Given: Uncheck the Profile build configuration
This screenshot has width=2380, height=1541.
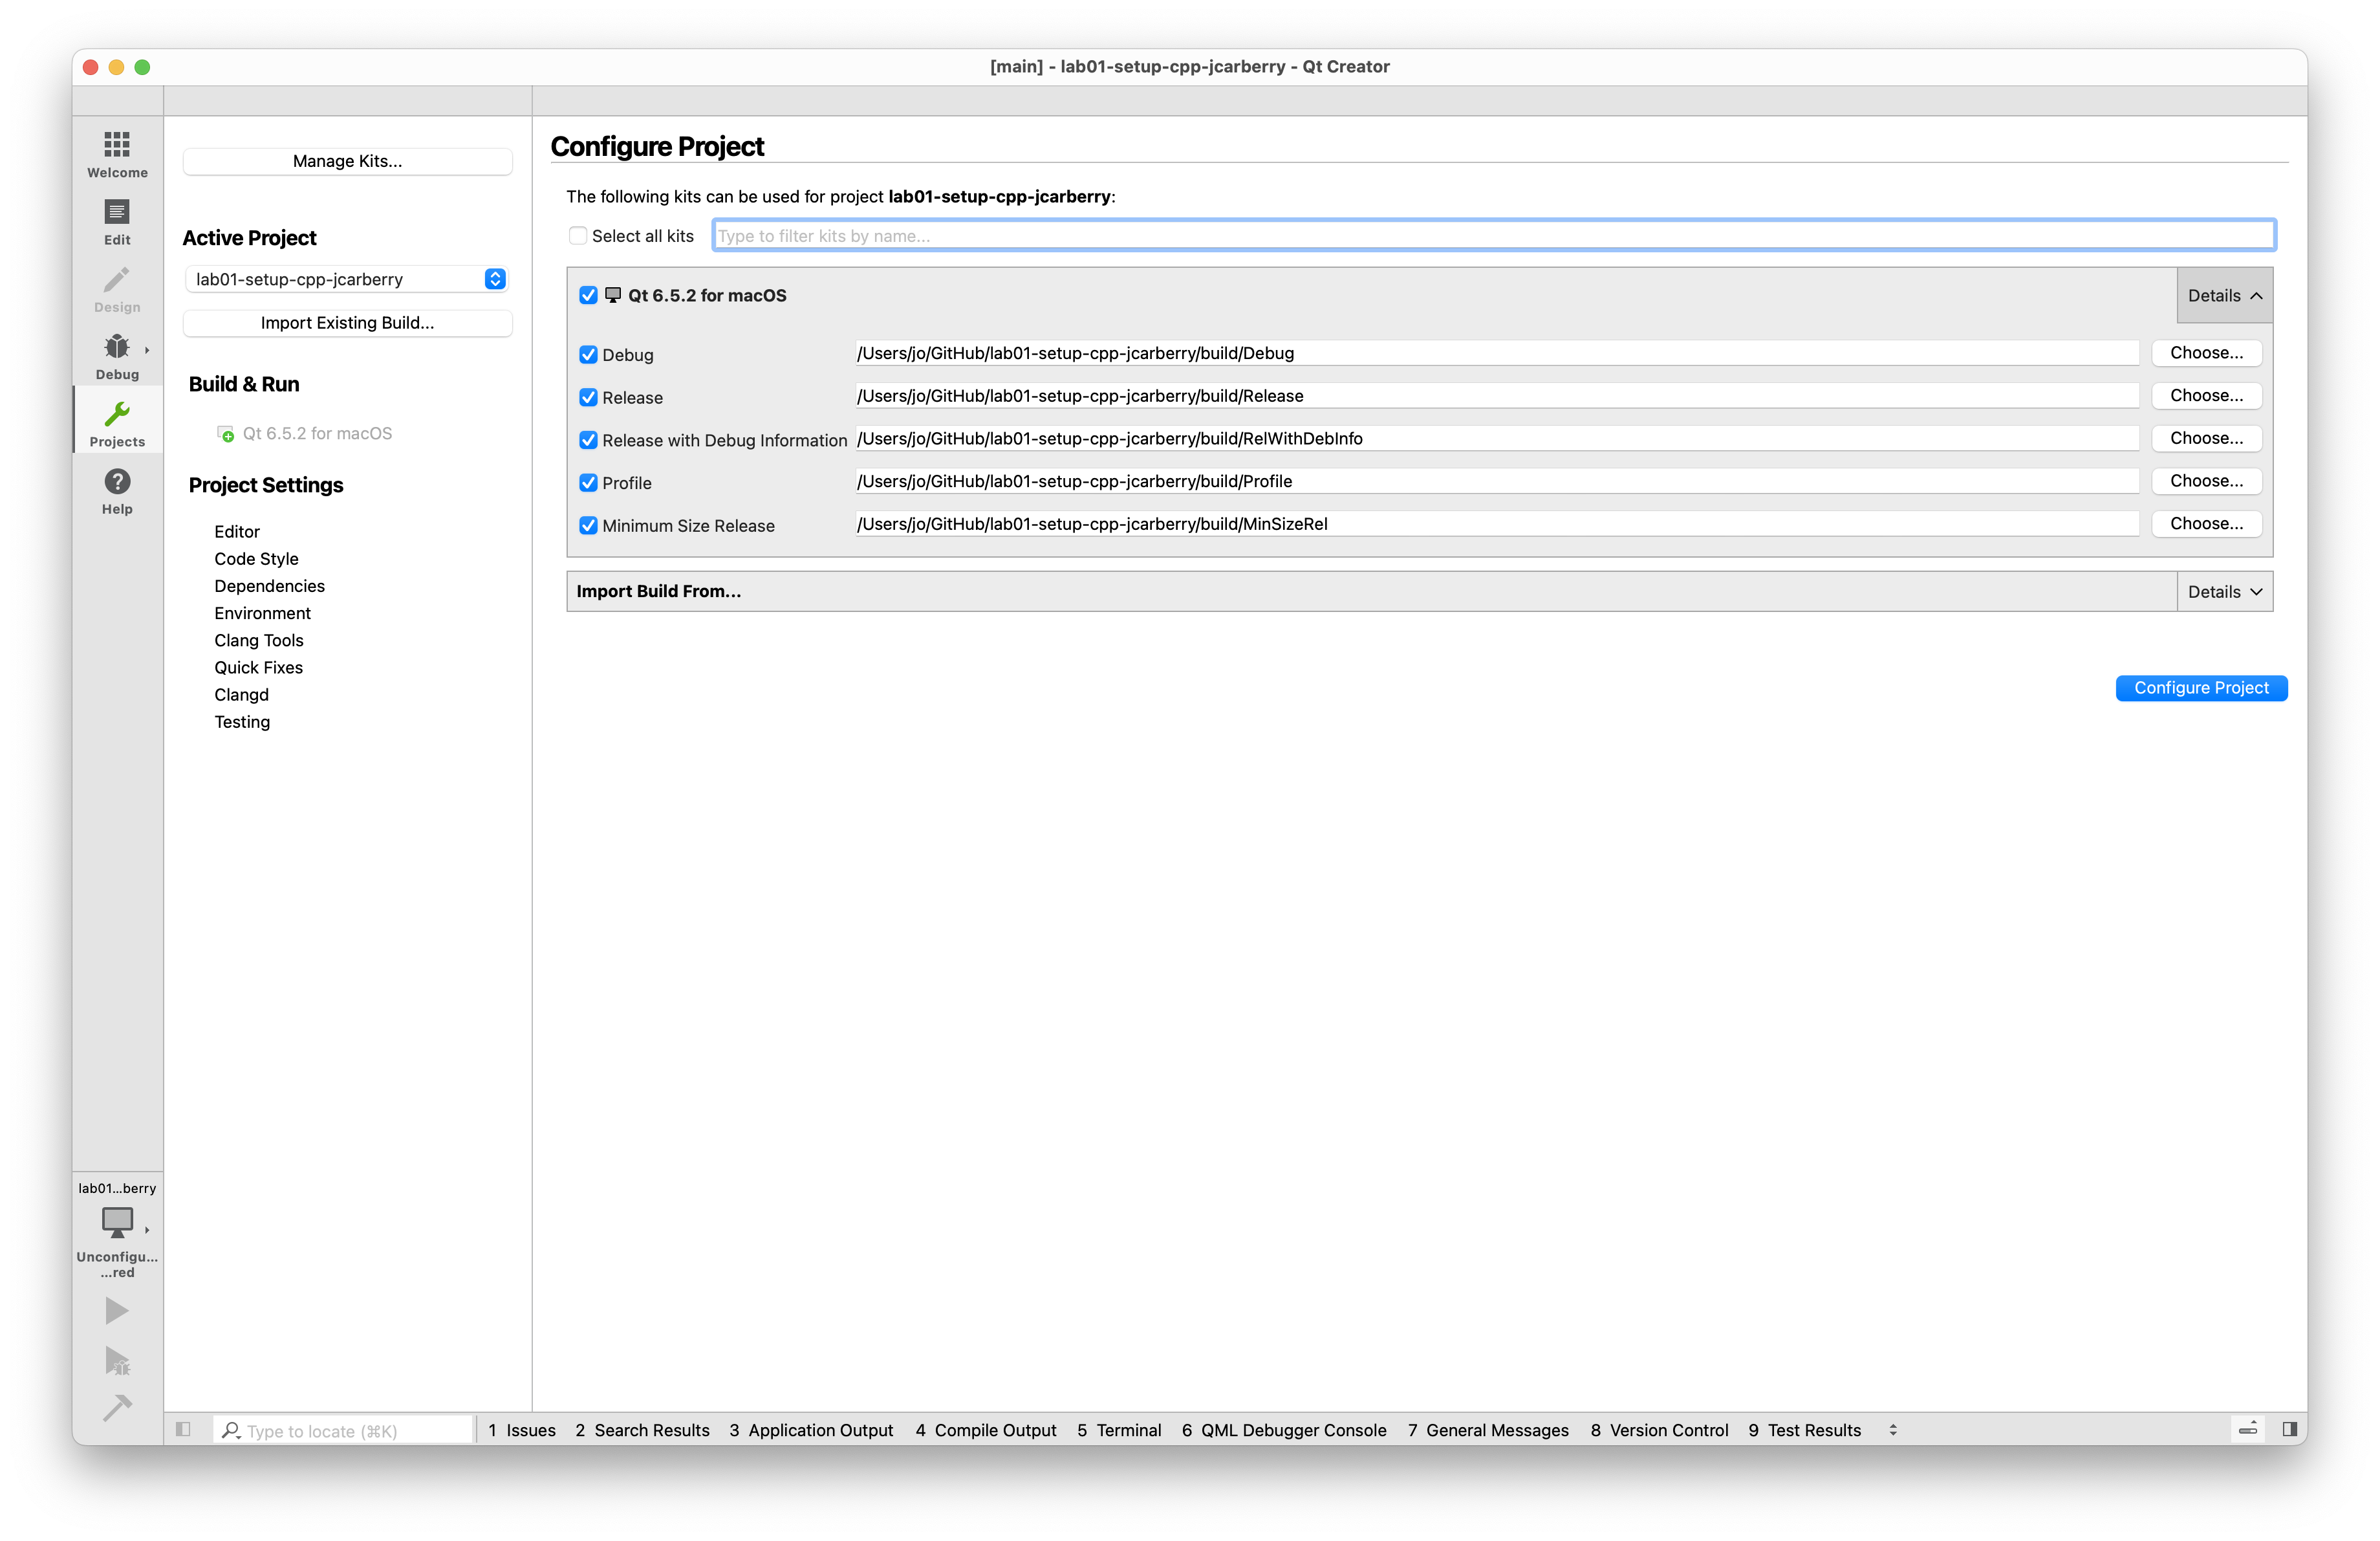Looking at the screenshot, I should click(588, 482).
